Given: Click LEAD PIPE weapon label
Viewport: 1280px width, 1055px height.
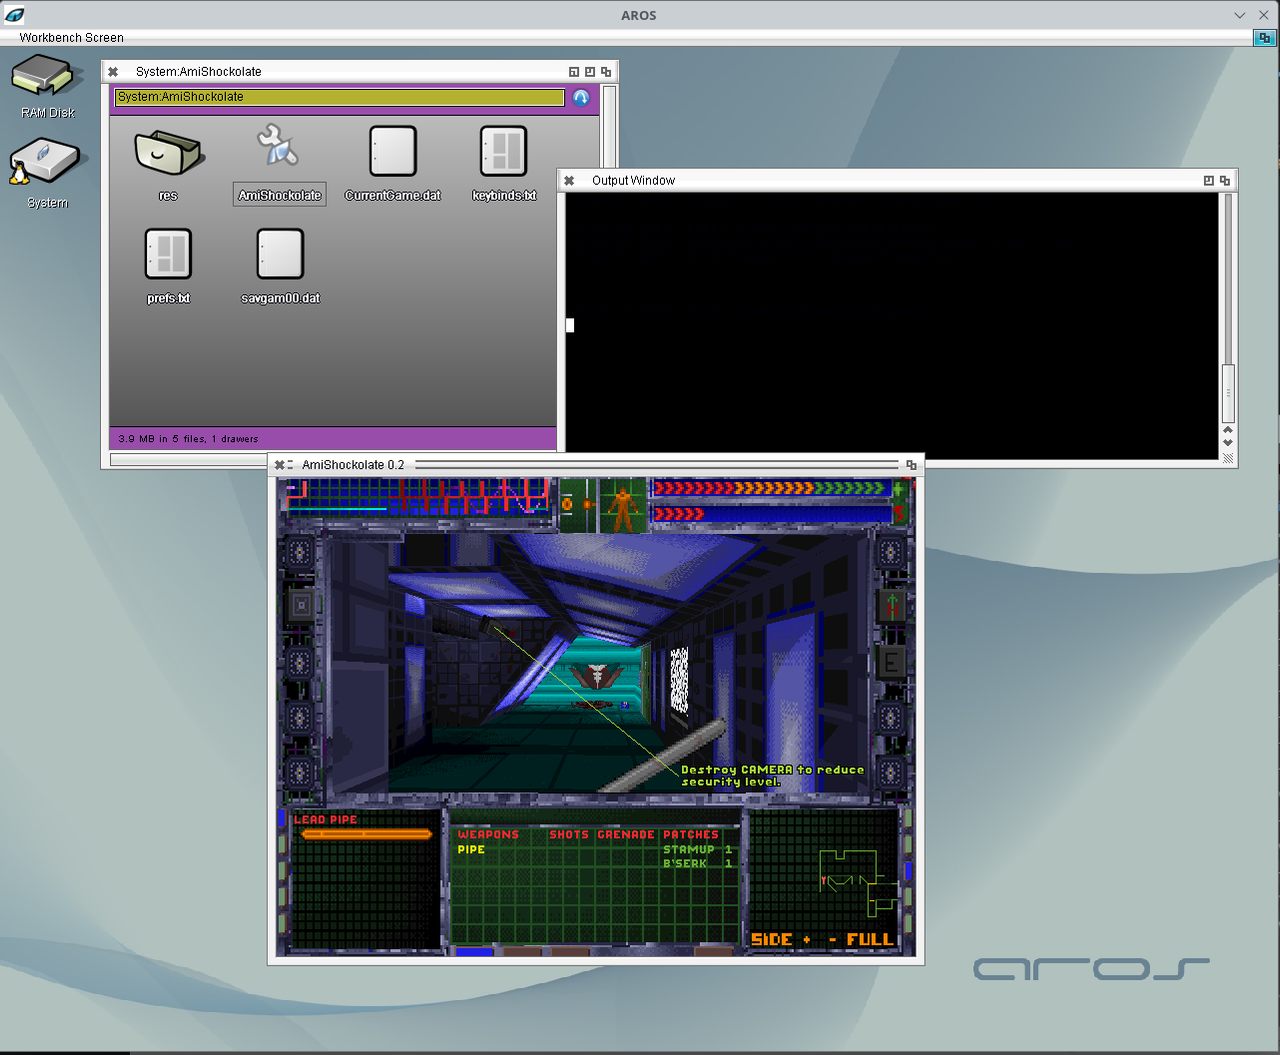Looking at the screenshot, I should pyautogui.click(x=325, y=819).
